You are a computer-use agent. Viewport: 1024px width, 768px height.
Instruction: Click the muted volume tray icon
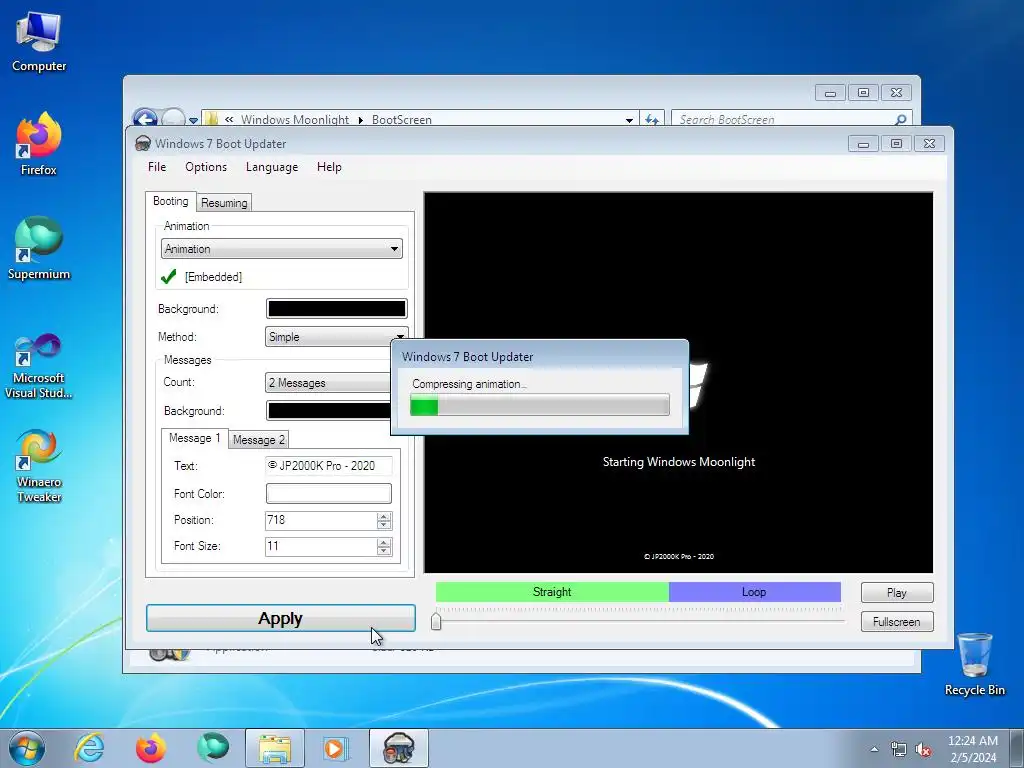[x=923, y=749]
